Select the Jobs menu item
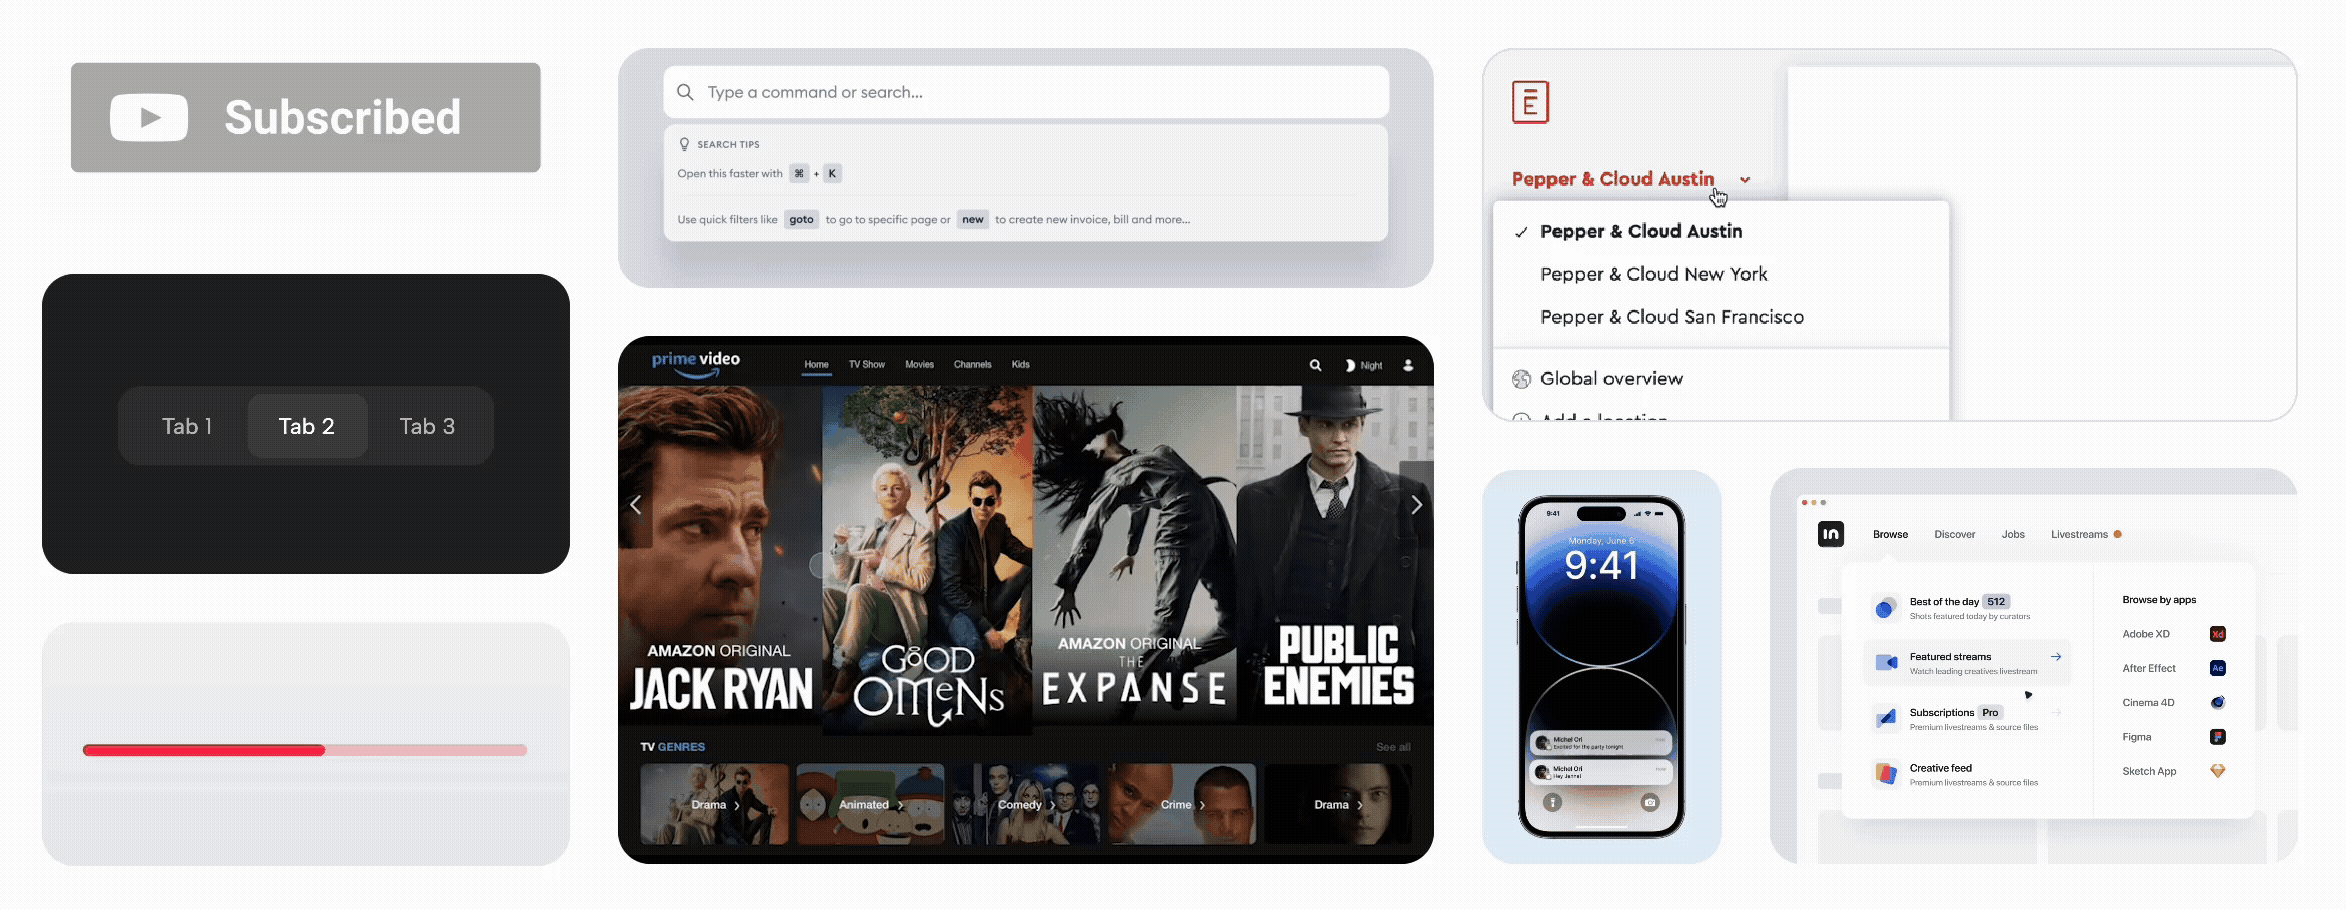 2013,535
